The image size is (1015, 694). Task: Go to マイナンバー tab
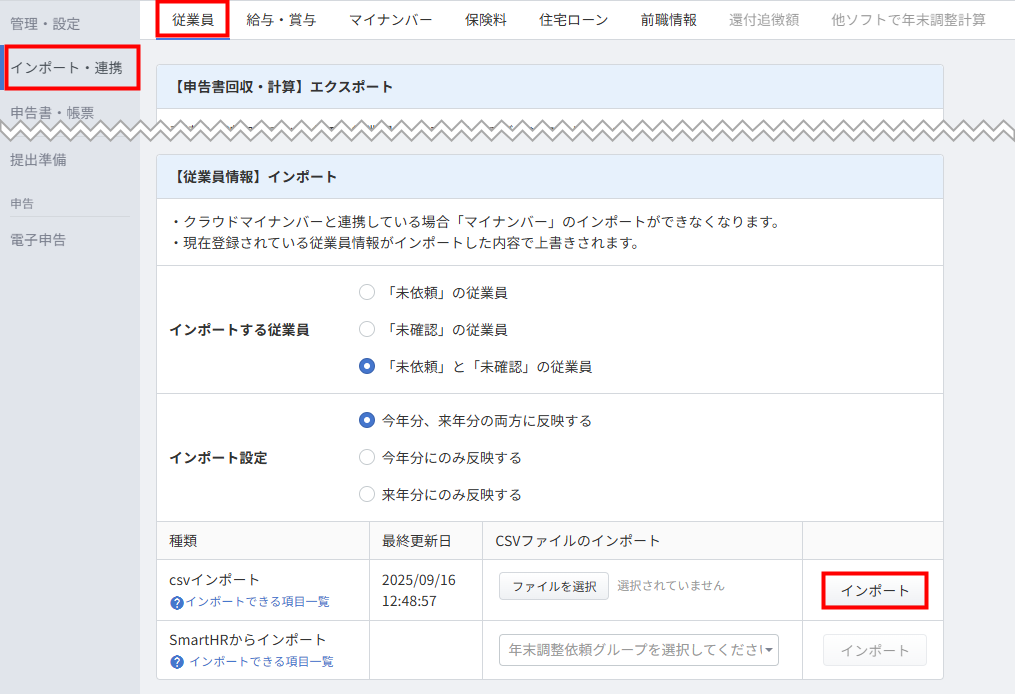click(x=391, y=19)
